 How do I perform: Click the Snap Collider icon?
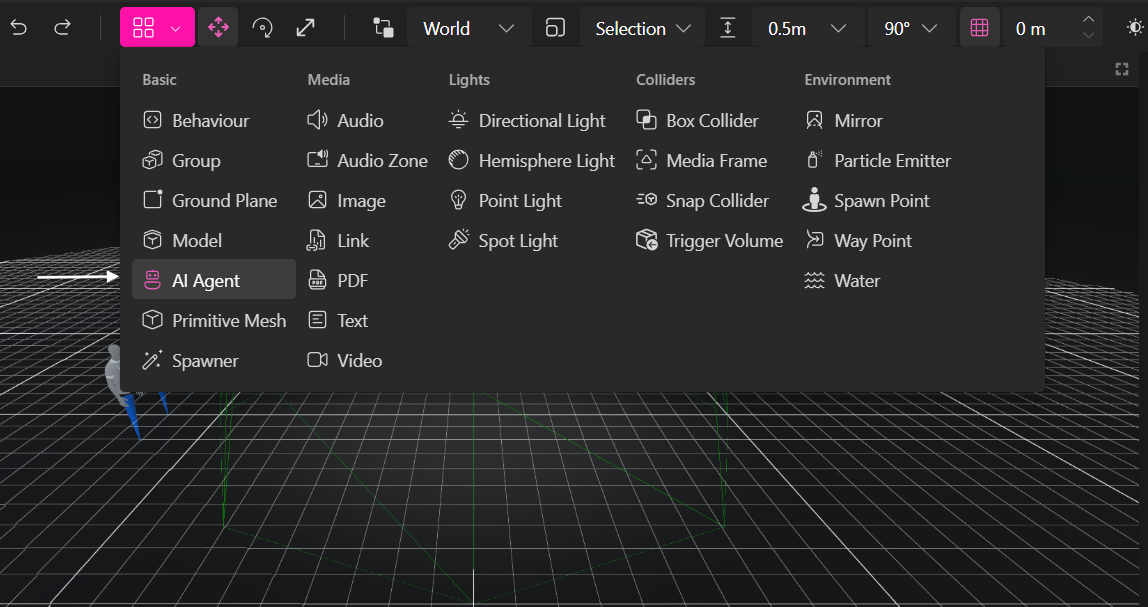pyautogui.click(x=646, y=199)
